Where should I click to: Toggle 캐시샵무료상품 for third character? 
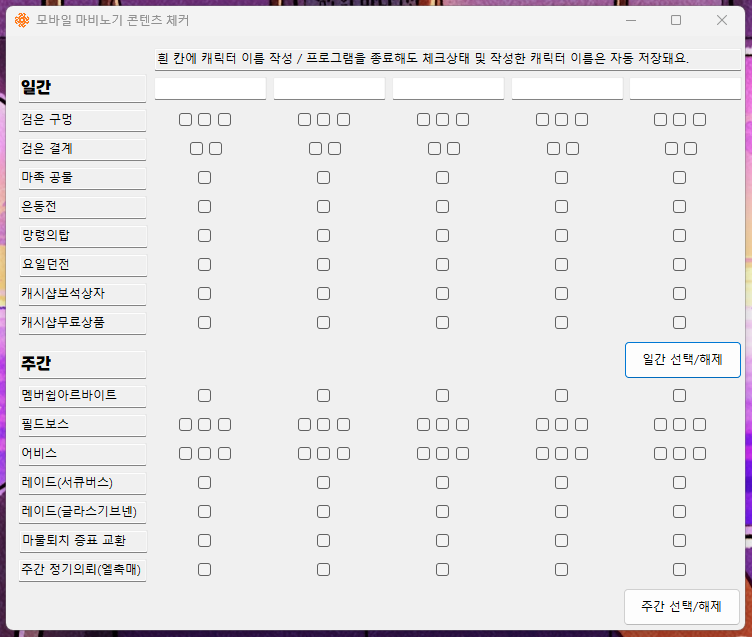443,322
